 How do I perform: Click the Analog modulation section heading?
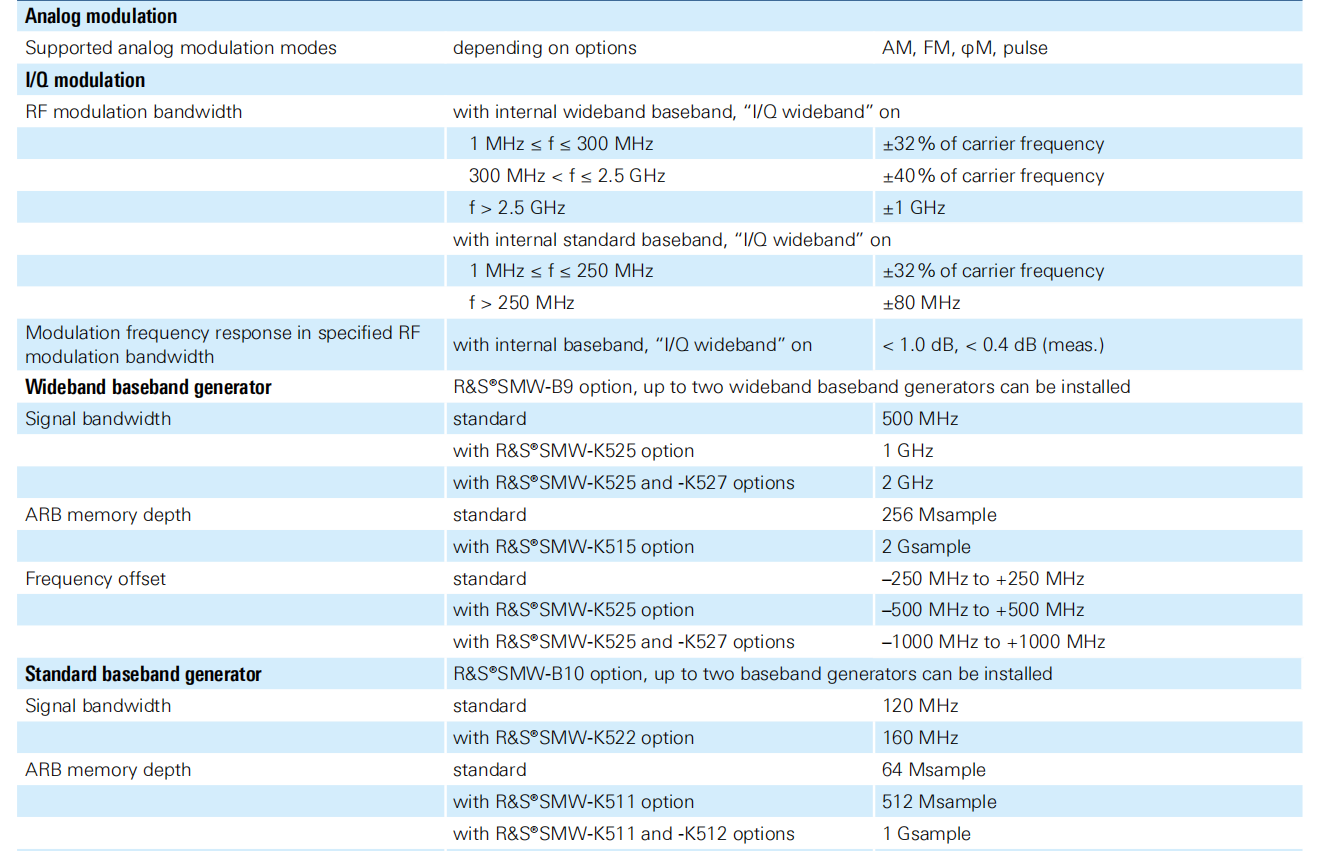[101, 16]
